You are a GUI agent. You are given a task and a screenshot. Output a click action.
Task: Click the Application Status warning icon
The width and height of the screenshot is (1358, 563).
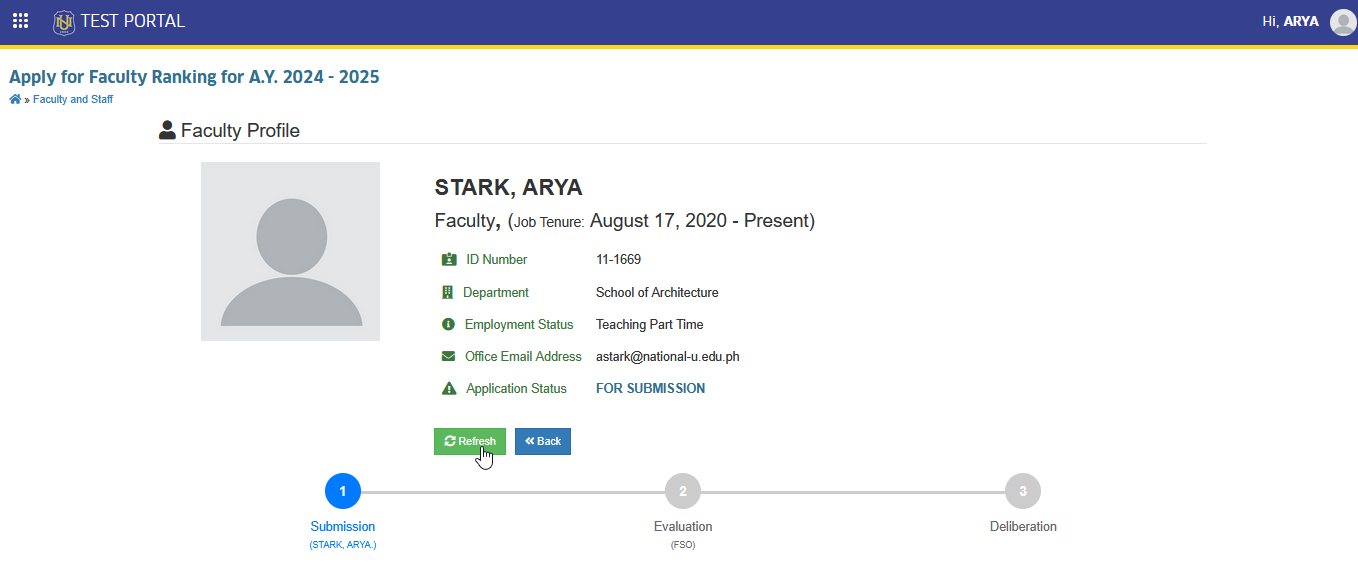point(449,389)
